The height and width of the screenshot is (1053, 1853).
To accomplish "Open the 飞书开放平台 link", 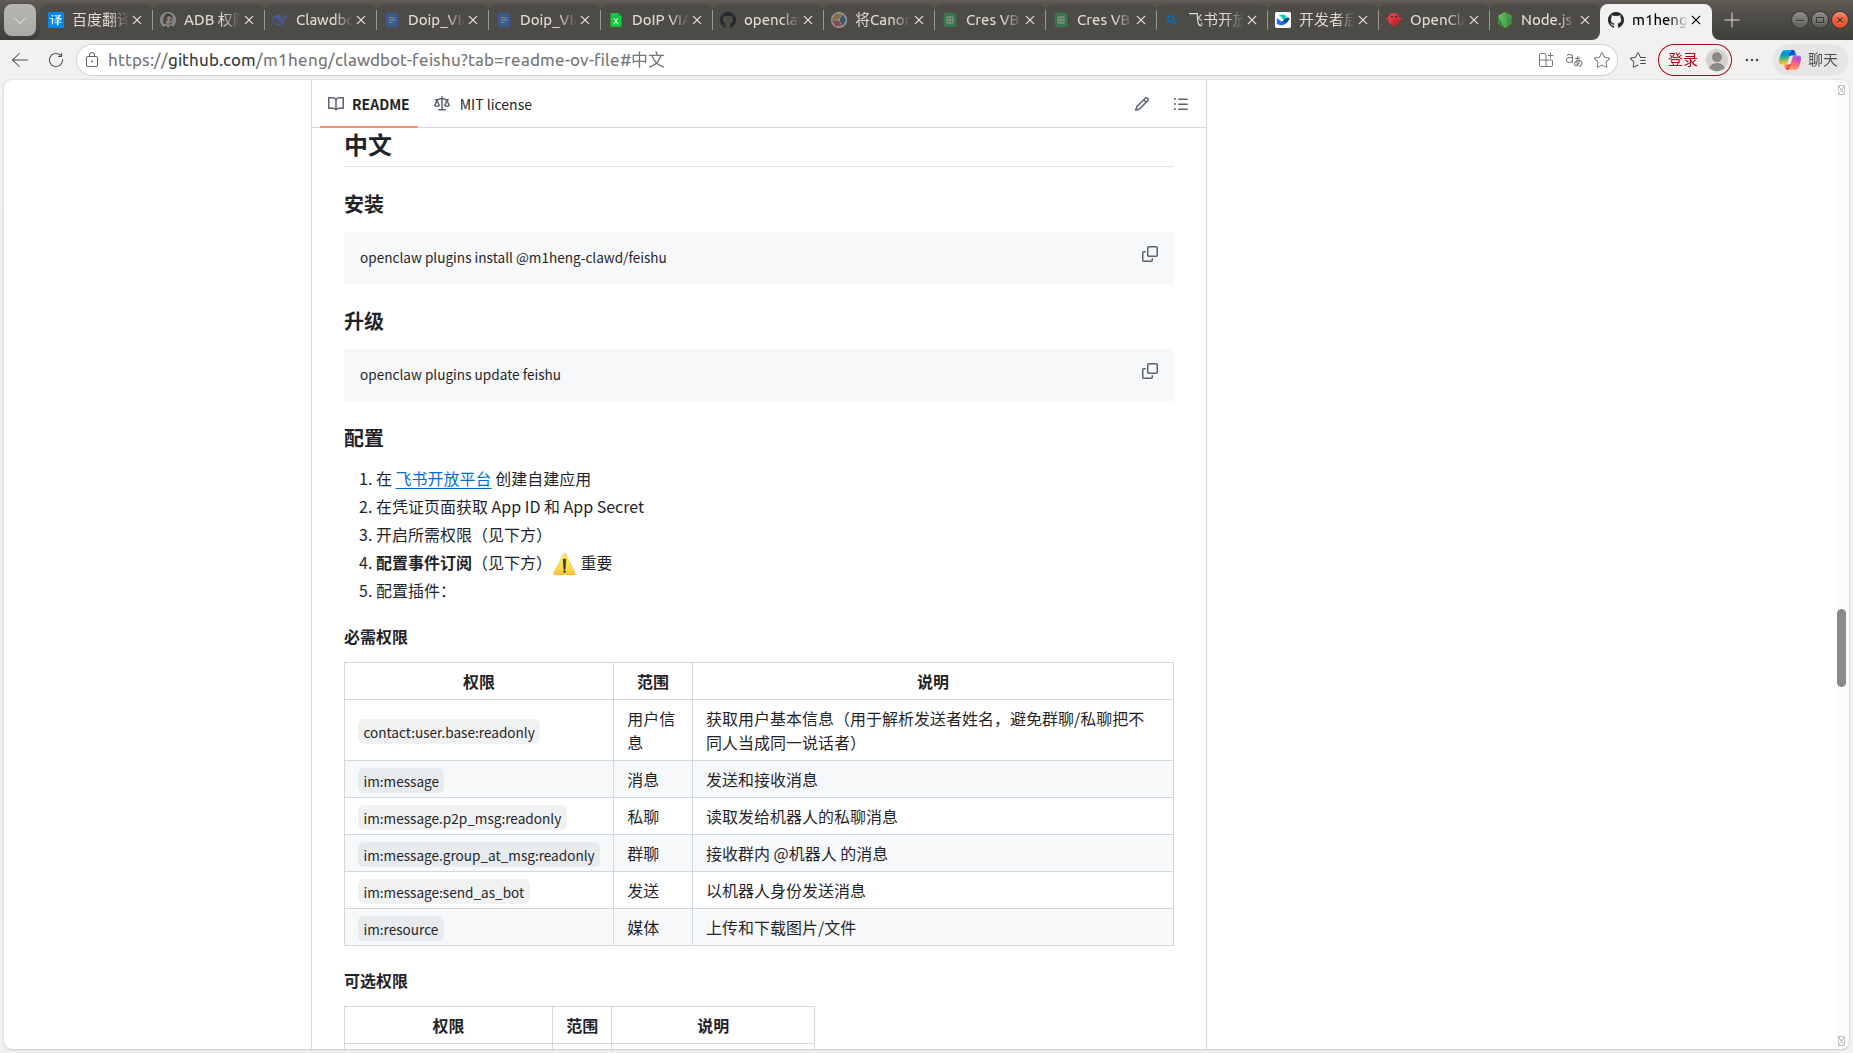I will tap(443, 480).
